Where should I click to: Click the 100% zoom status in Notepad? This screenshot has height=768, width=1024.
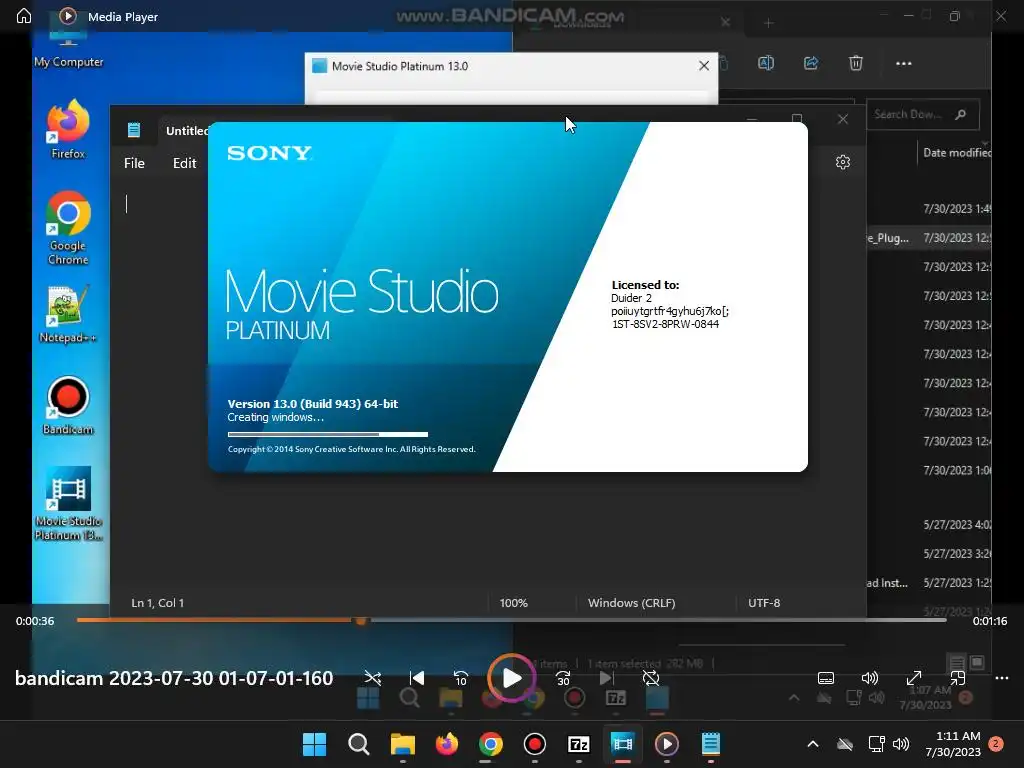(513, 603)
